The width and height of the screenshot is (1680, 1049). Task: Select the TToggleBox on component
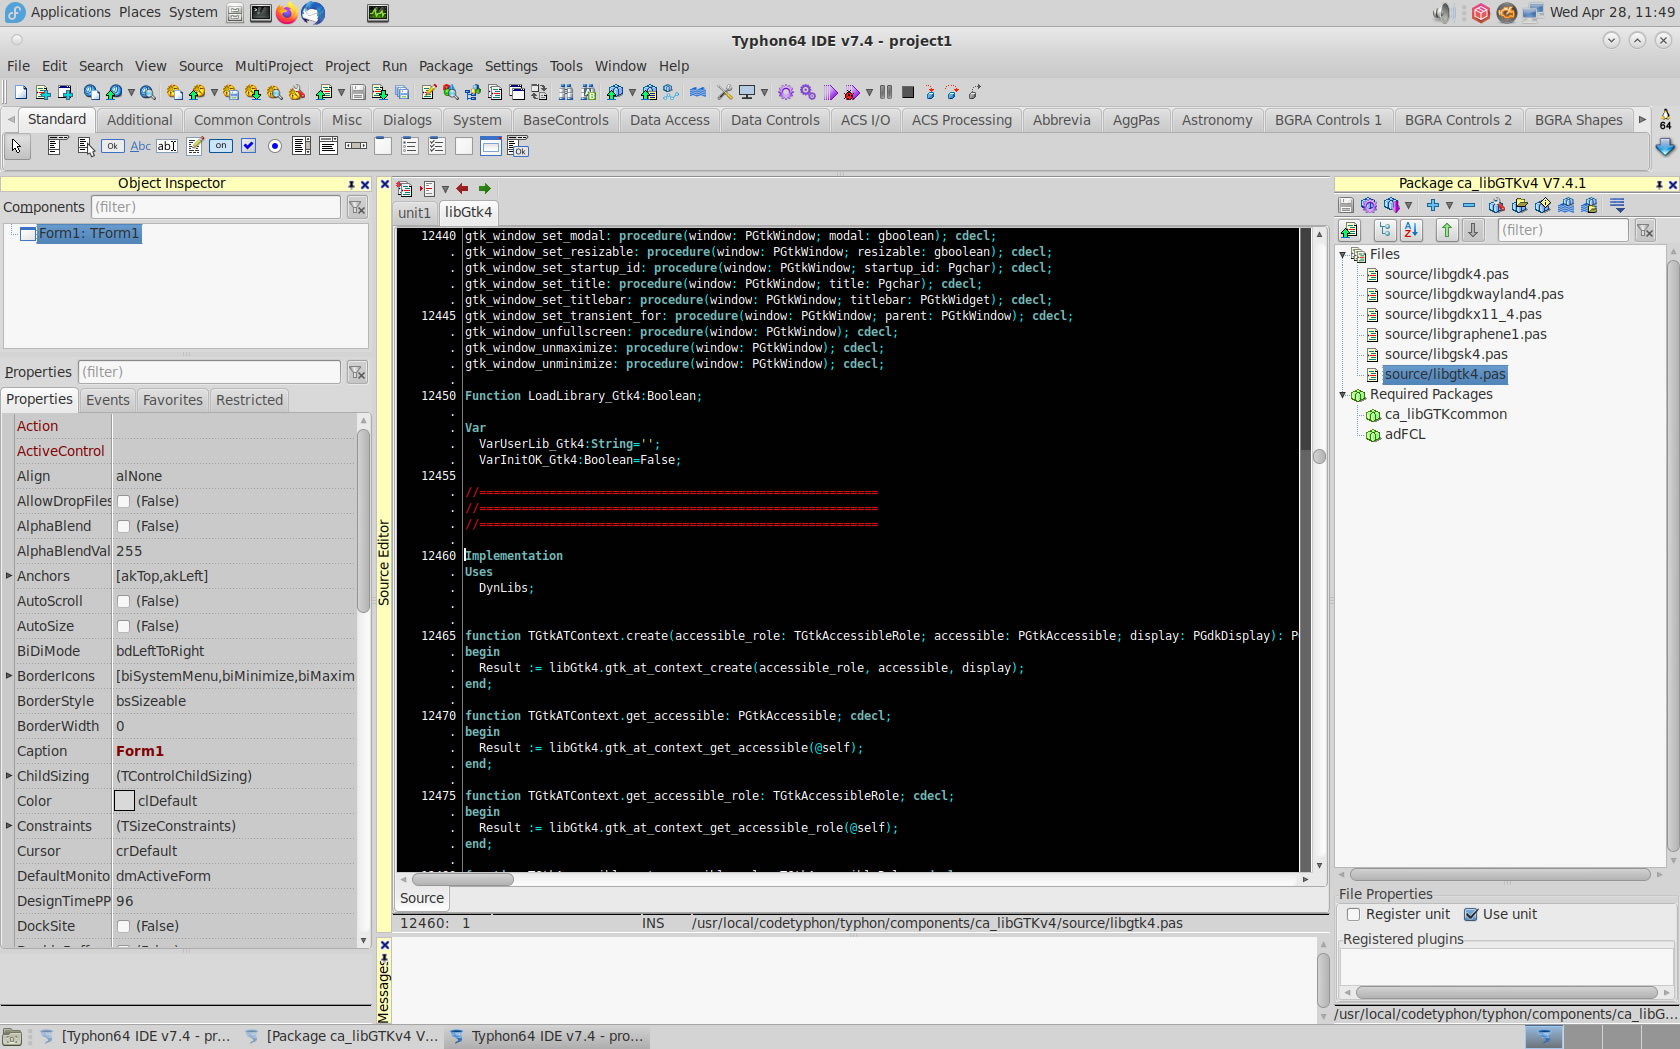pos(221,146)
